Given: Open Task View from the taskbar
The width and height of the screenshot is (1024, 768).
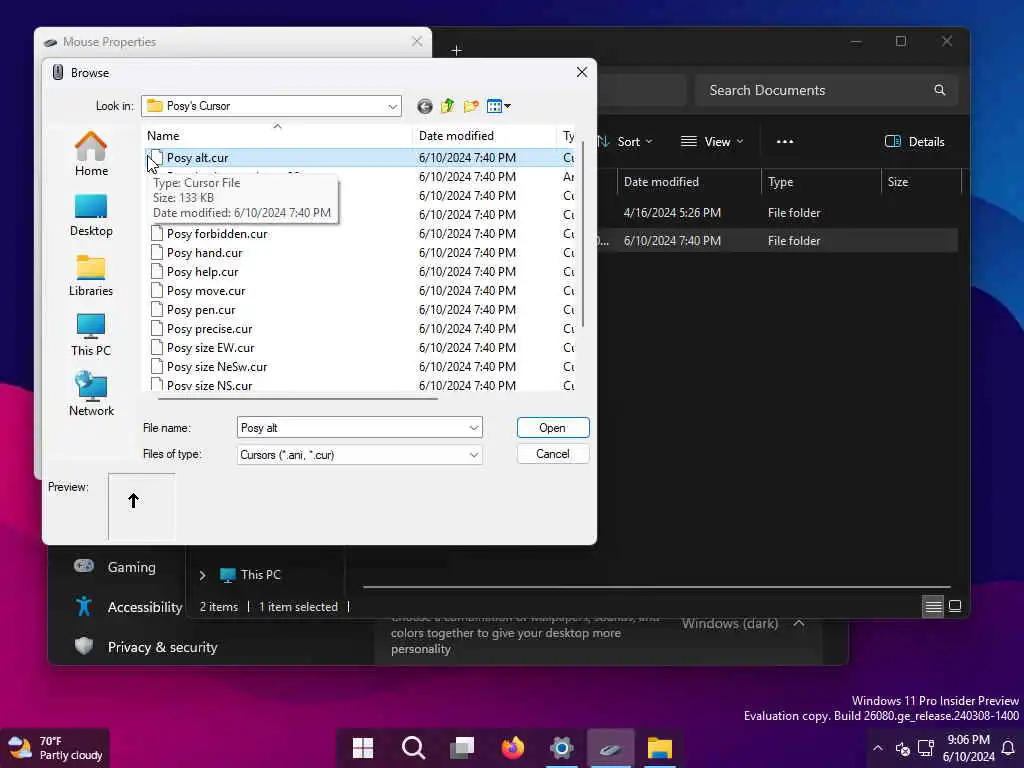Looking at the screenshot, I should pos(462,748).
